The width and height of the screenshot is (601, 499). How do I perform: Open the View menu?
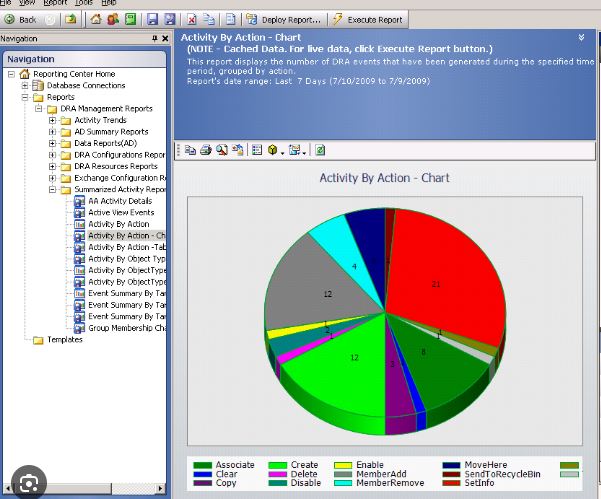27,3
